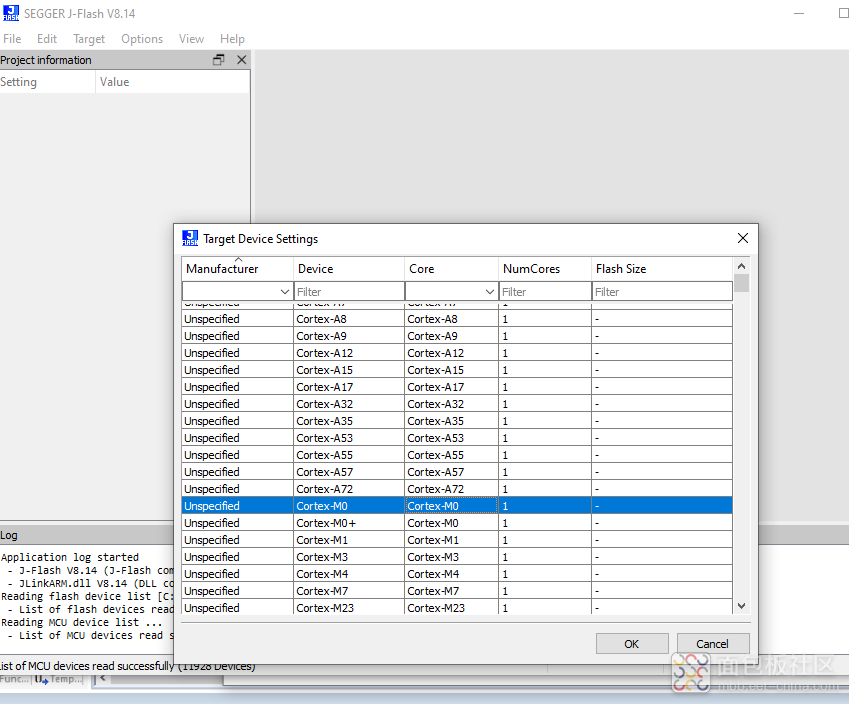This screenshot has width=849, height=704.
Task: Sort by the Core column header
Action: coord(451,269)
